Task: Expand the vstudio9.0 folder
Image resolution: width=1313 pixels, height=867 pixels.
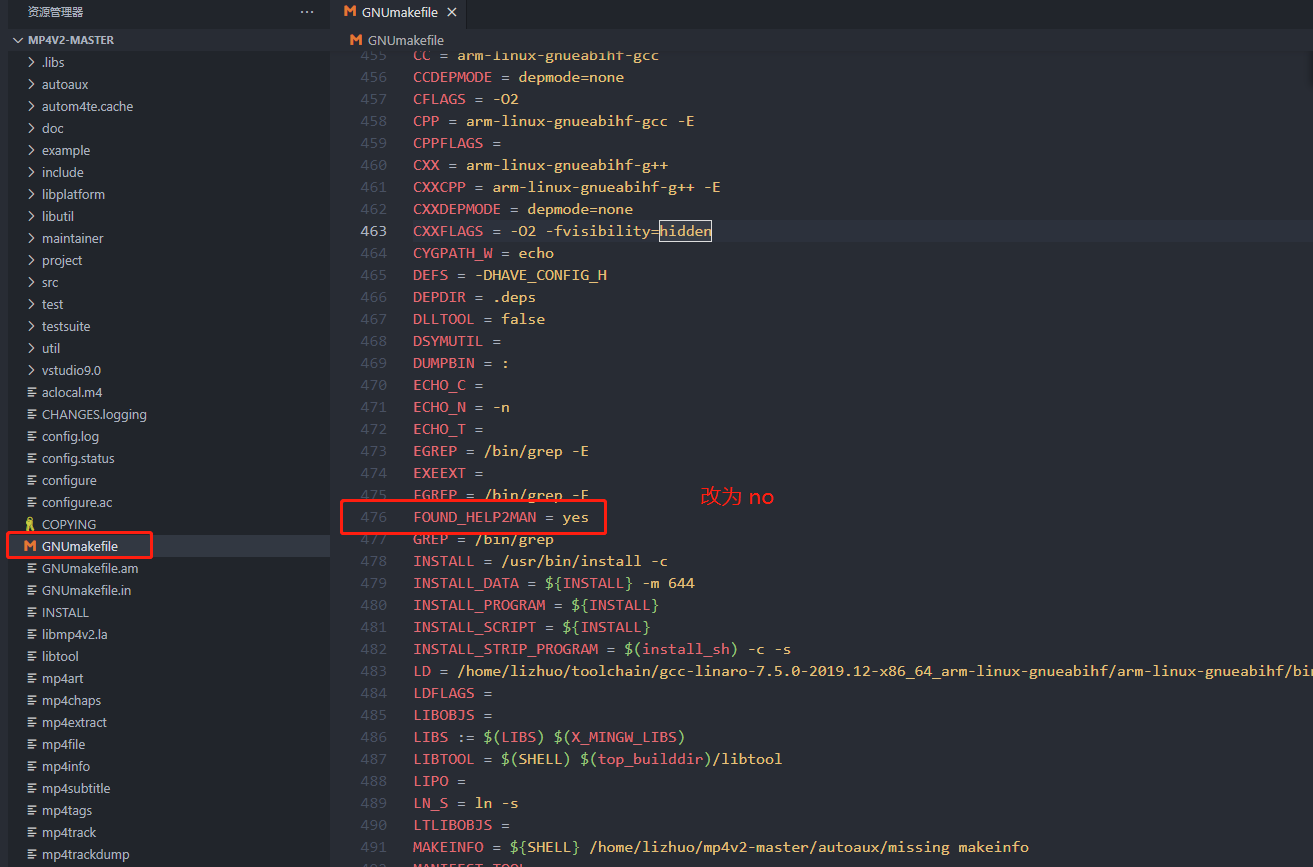Action: click(71, 370)
